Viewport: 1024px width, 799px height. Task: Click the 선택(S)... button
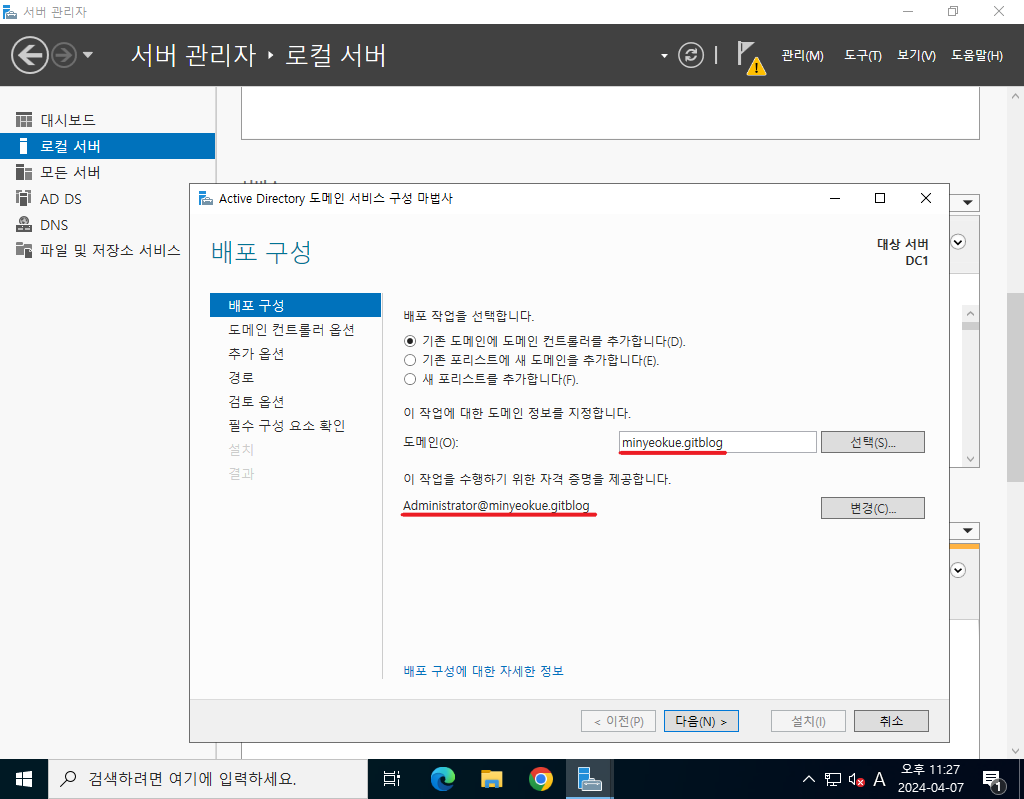(872, 442)
